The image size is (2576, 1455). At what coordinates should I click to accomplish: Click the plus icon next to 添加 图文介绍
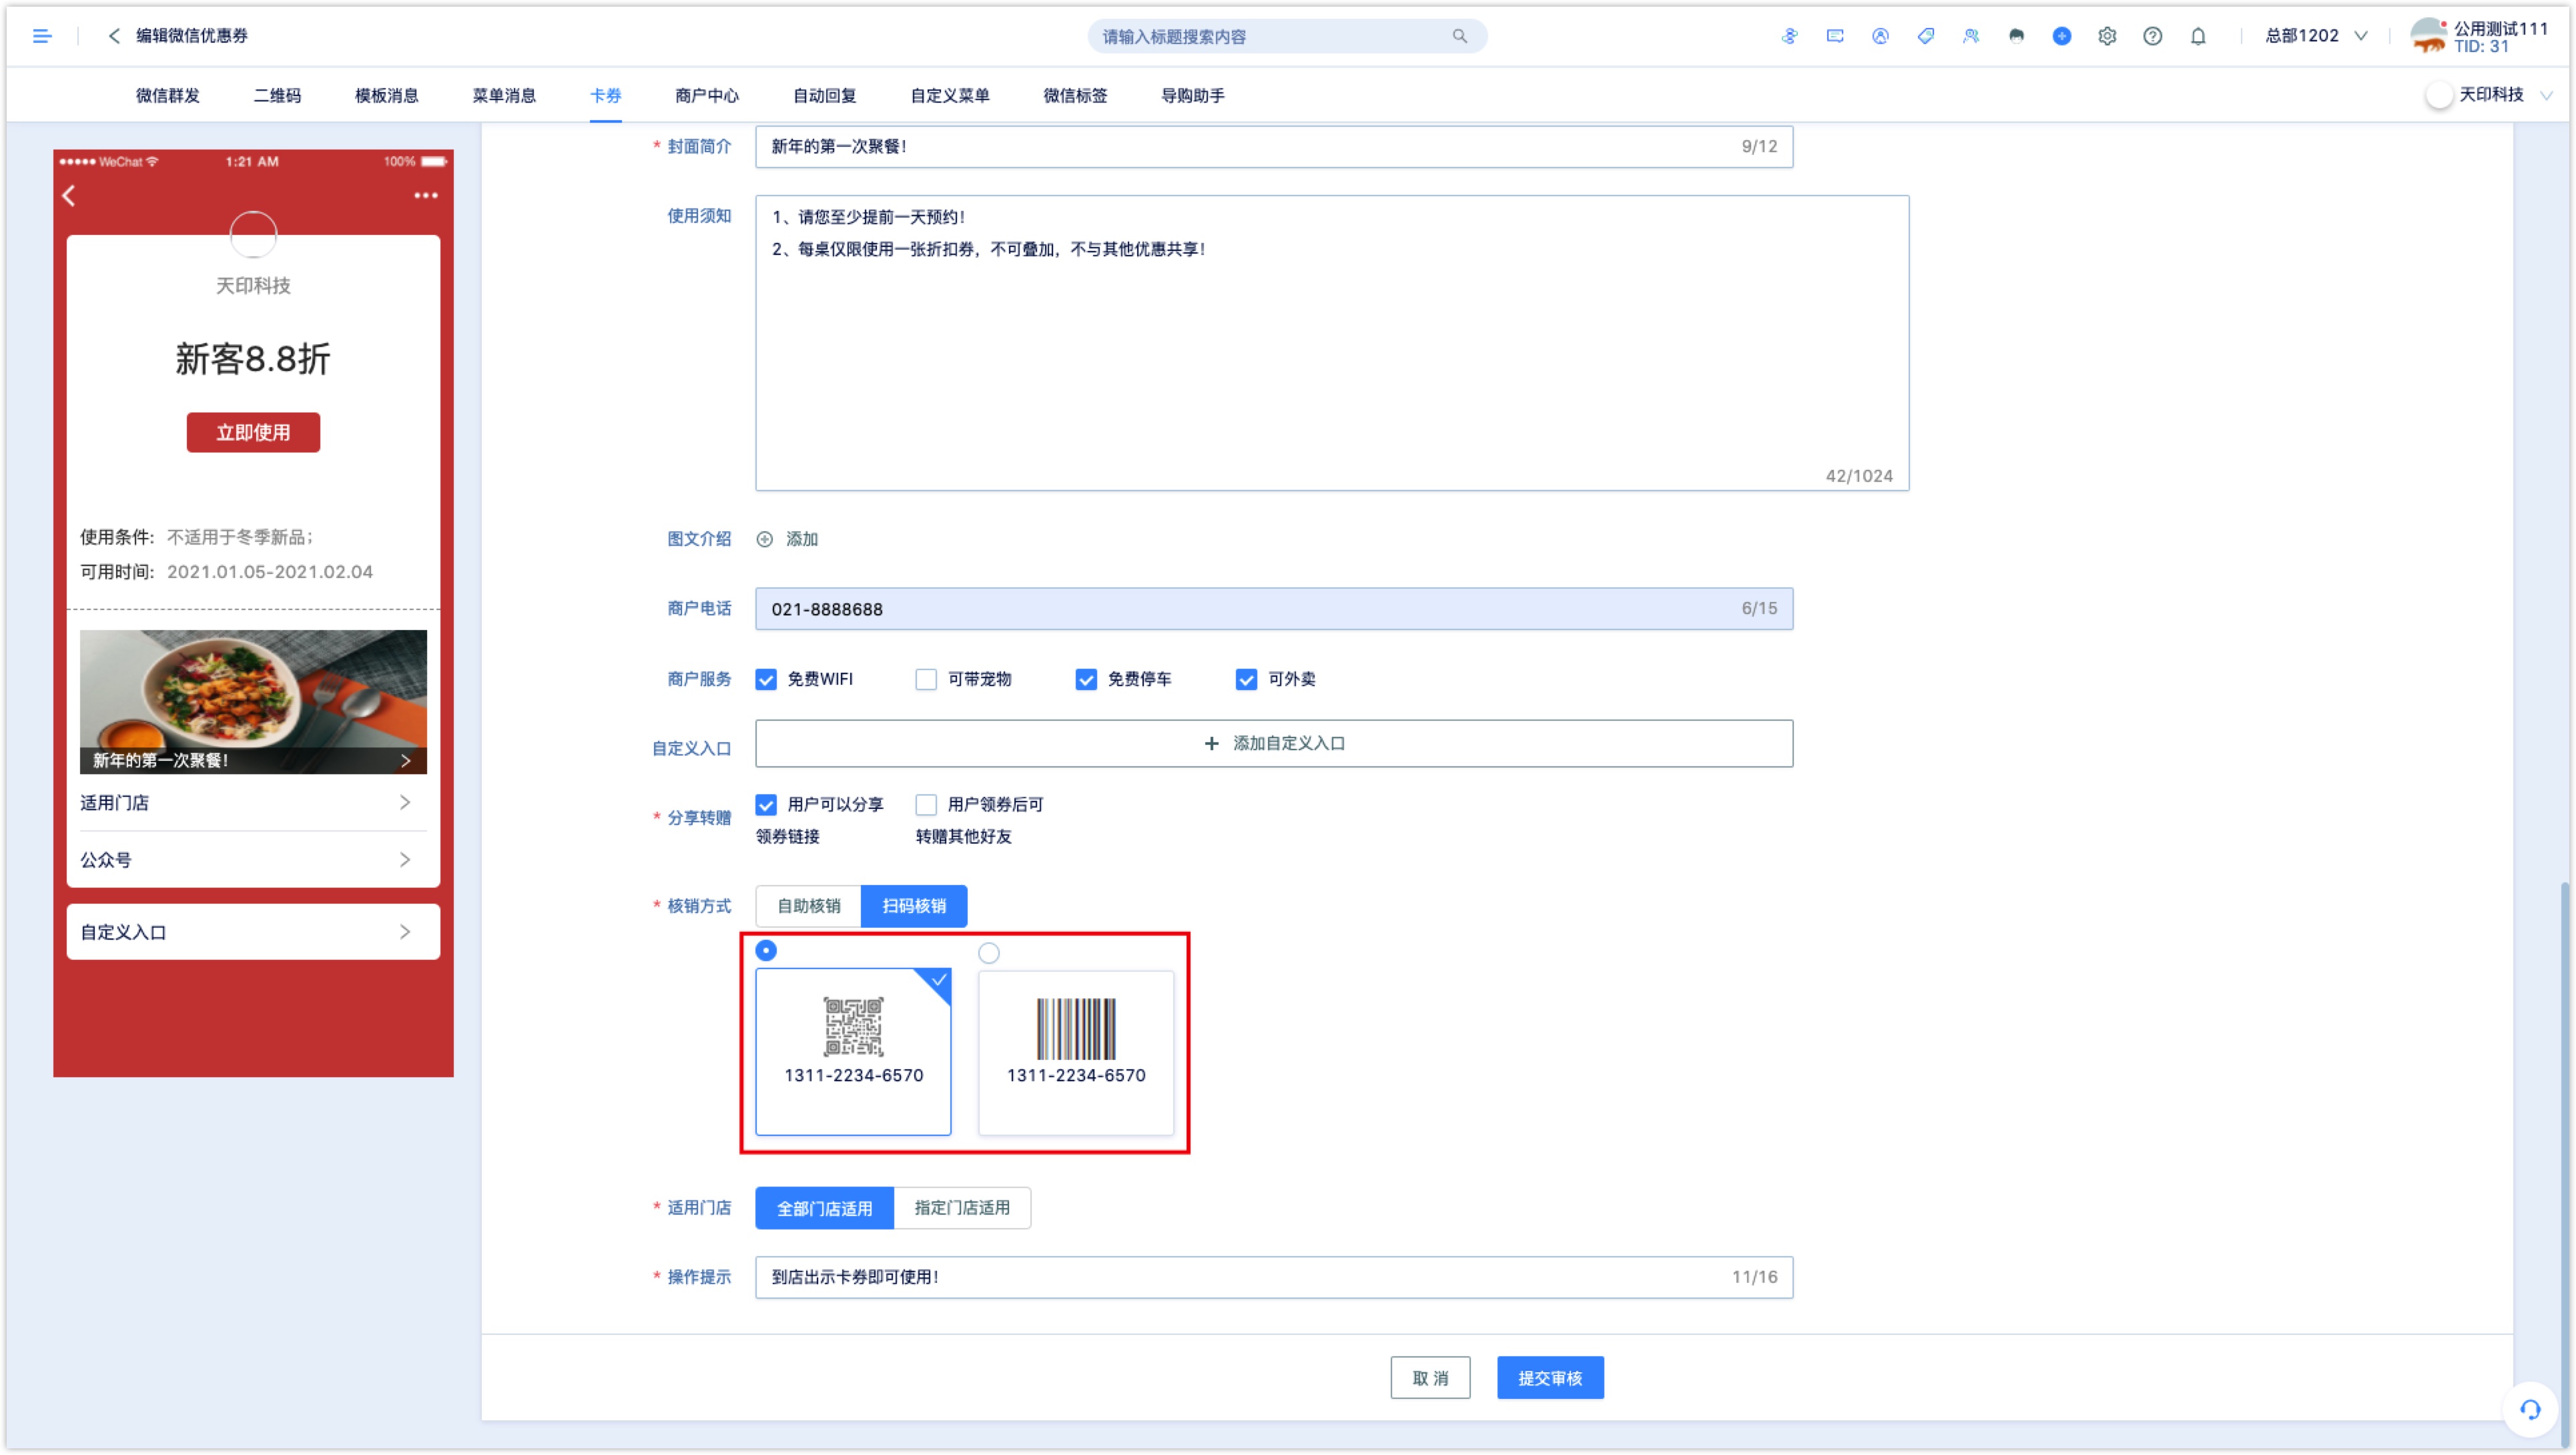[764, 539]
